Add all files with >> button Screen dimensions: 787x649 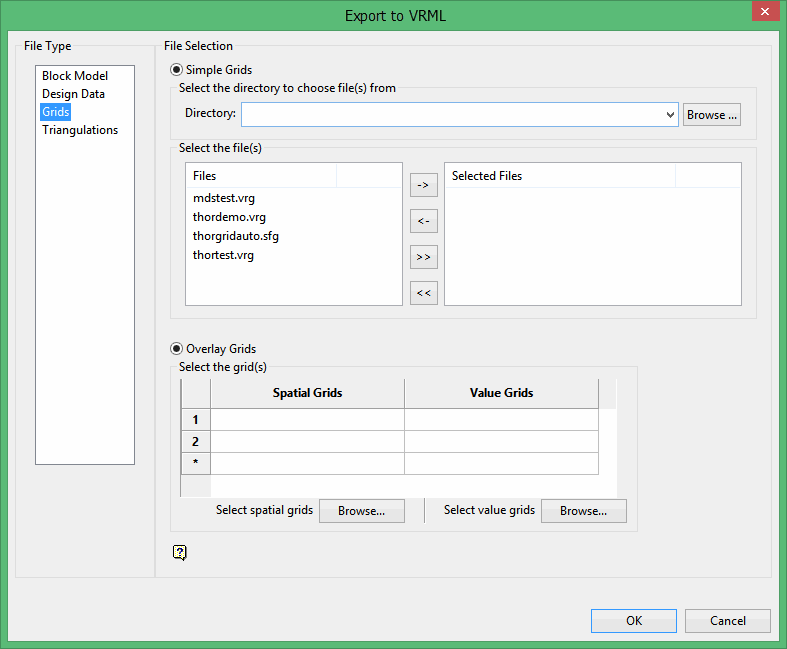(x=424, y=257)
